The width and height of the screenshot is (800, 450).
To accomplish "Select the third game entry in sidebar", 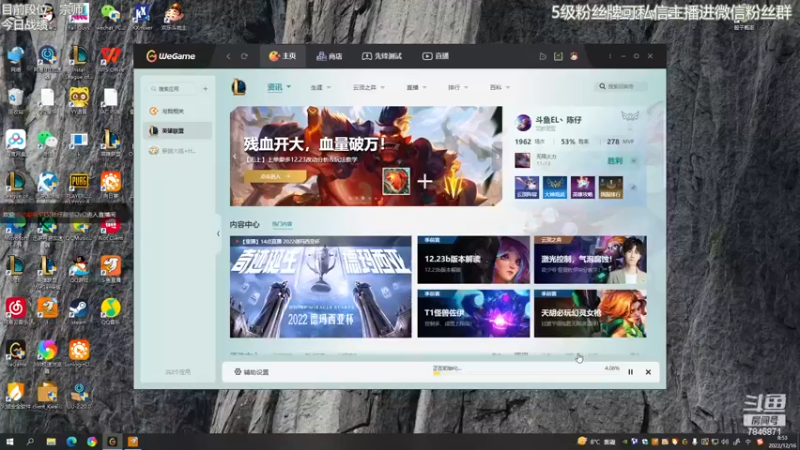I will tap(178, 151).
